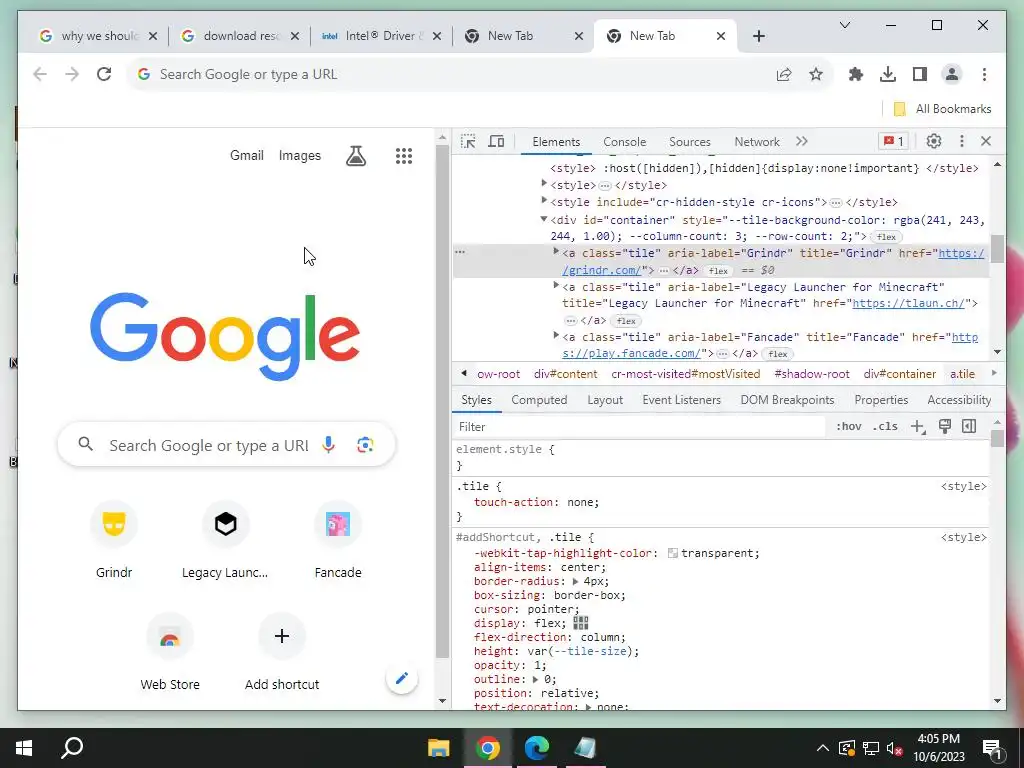Screen dimensions: 1024x768
Task: Toggle the device toolbar in DevTools
Action: (x=496, y=141)
